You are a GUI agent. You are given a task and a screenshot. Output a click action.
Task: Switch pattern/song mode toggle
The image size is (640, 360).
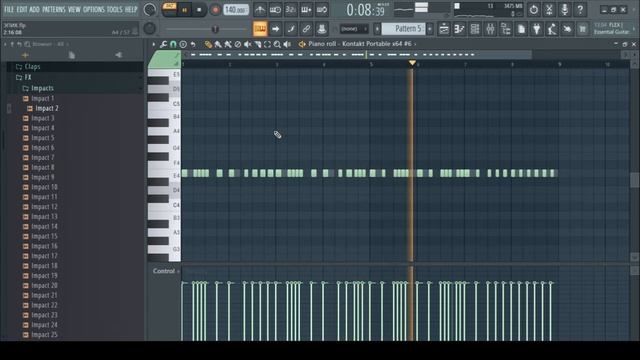(169, 9)
